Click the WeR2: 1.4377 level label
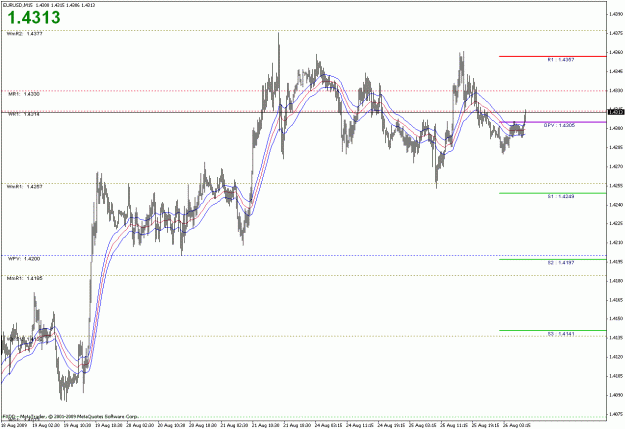 (25, 34)
